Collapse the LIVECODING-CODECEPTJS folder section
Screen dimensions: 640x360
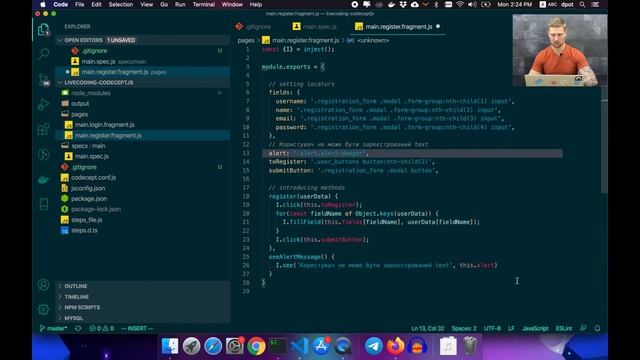coord(142,82)
